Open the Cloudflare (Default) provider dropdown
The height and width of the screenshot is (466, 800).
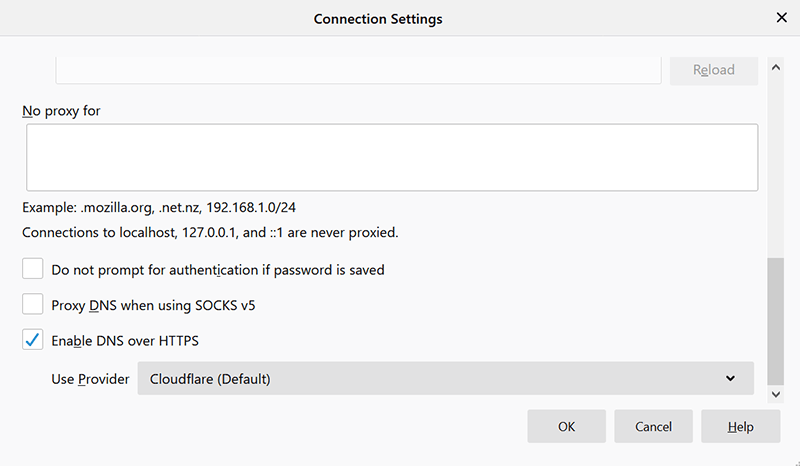[445, 379]
